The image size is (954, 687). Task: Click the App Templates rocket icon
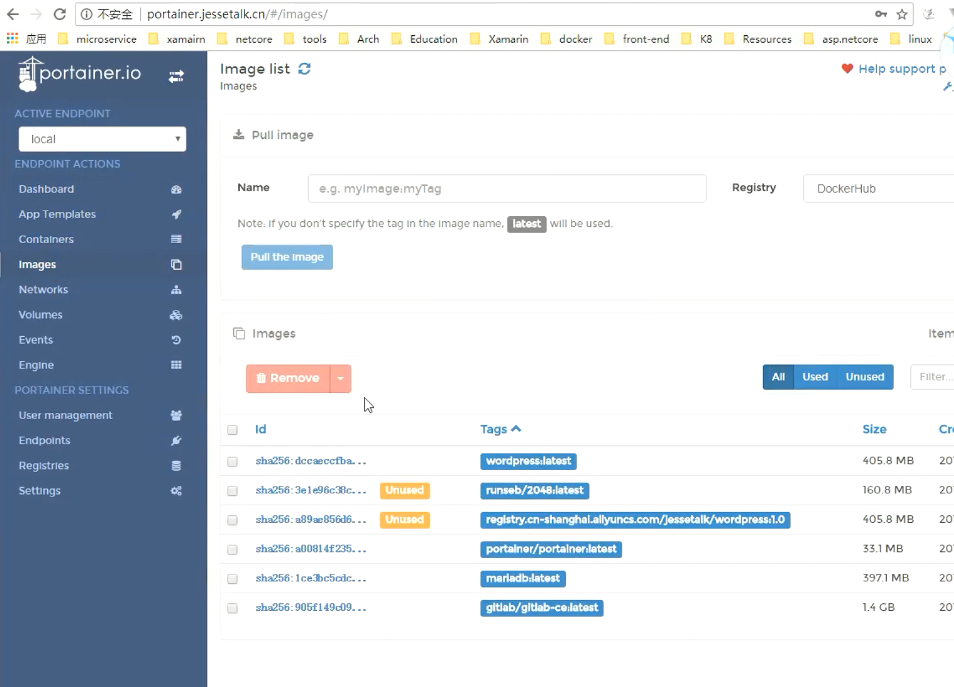pyautogui.click(x=176, y=214)
